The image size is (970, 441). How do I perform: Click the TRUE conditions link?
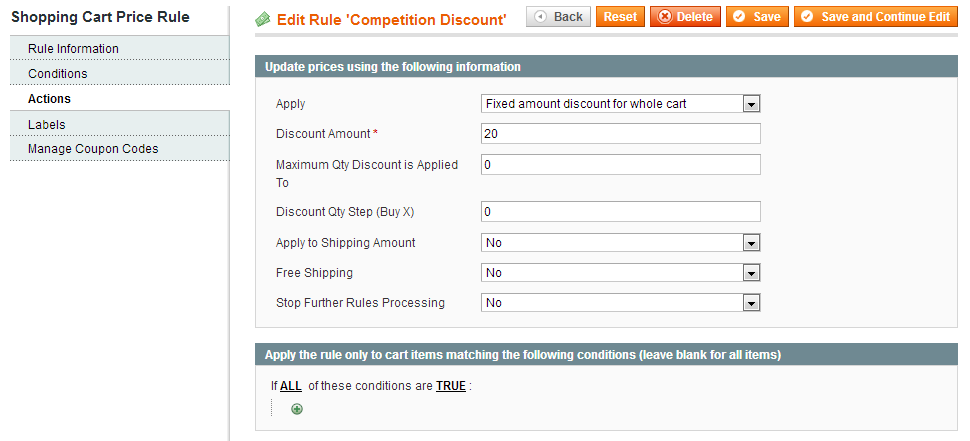(450, 386)
